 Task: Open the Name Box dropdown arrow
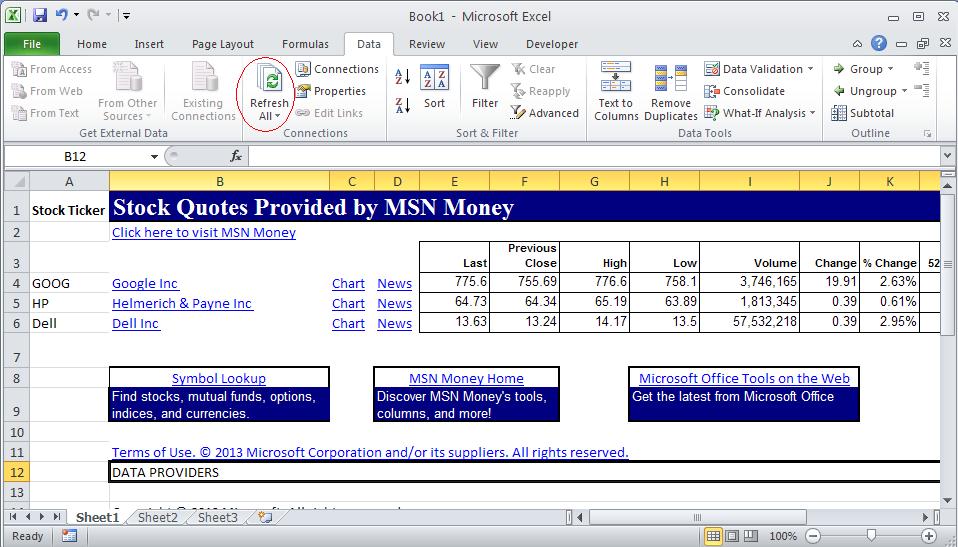(x=154, y=157)
